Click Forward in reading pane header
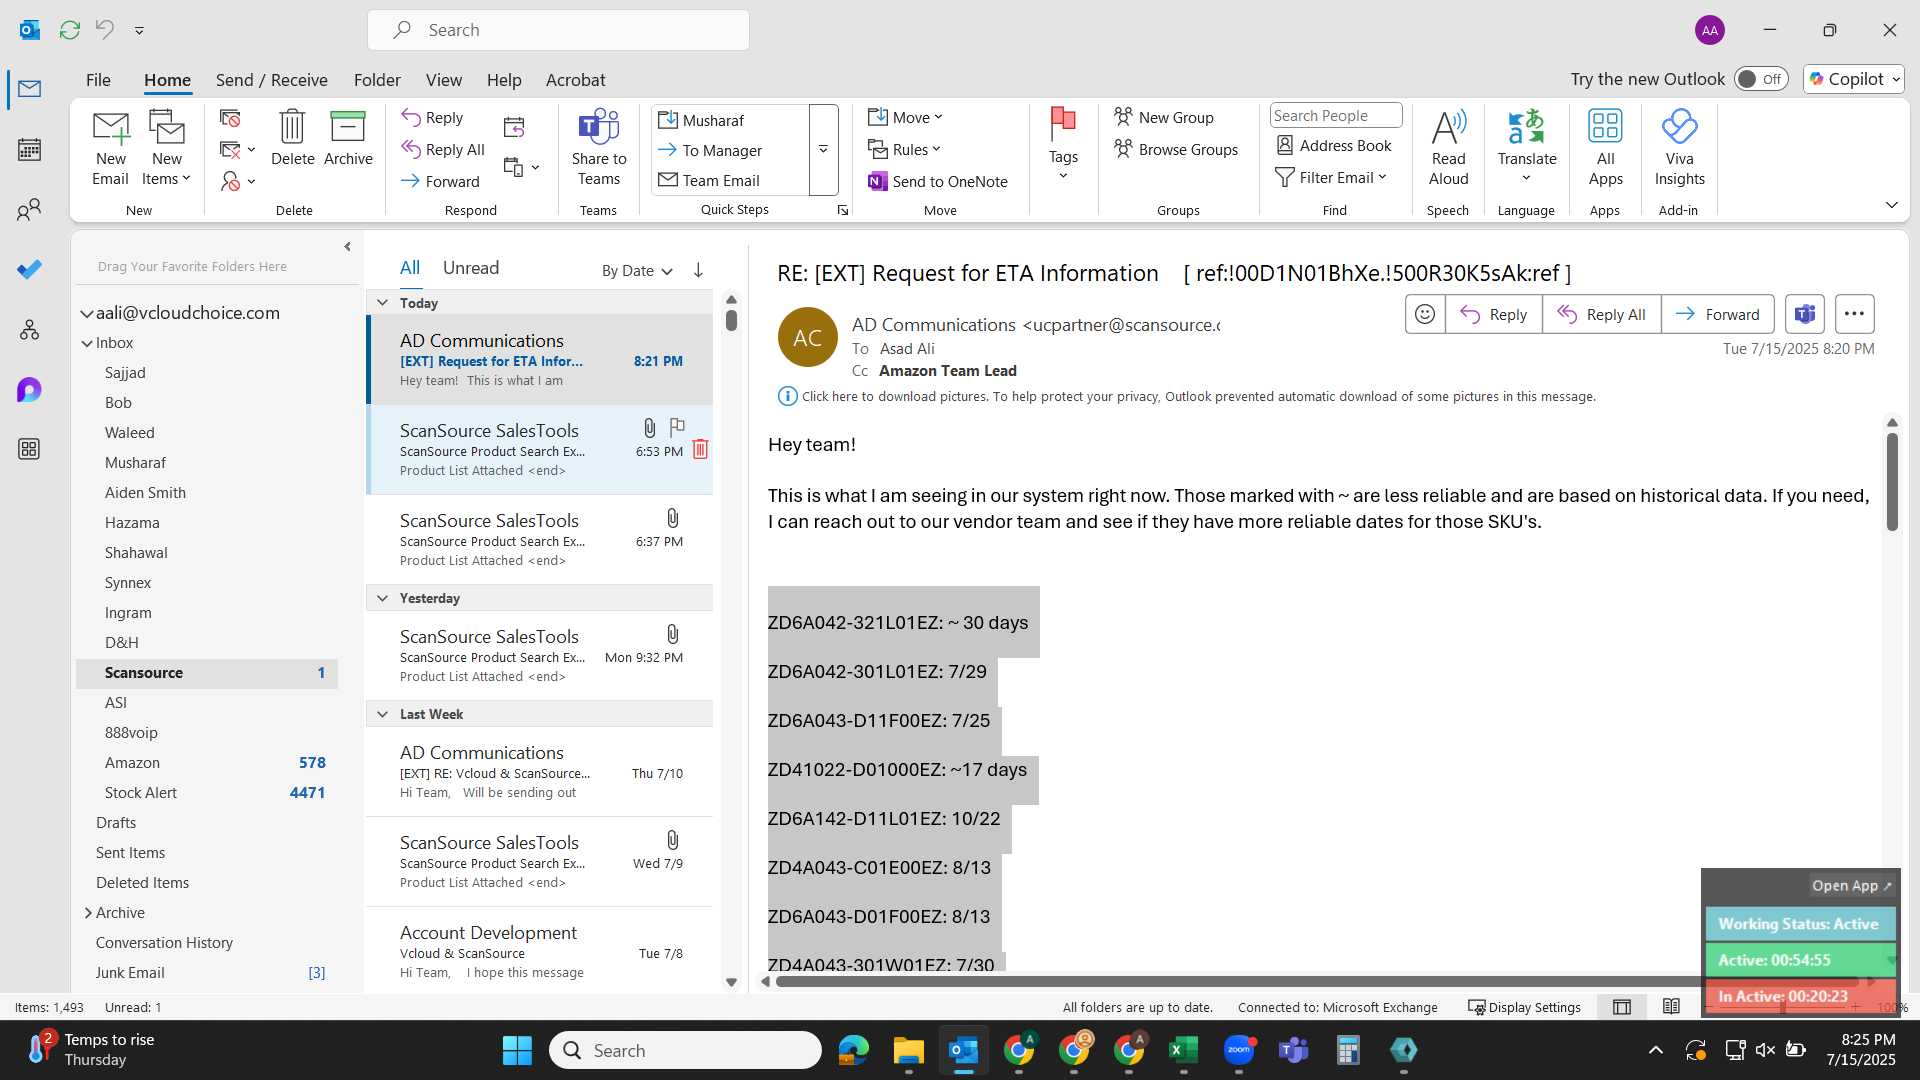Screen dimensions: 1920x1080 [x=1717, y=314]
